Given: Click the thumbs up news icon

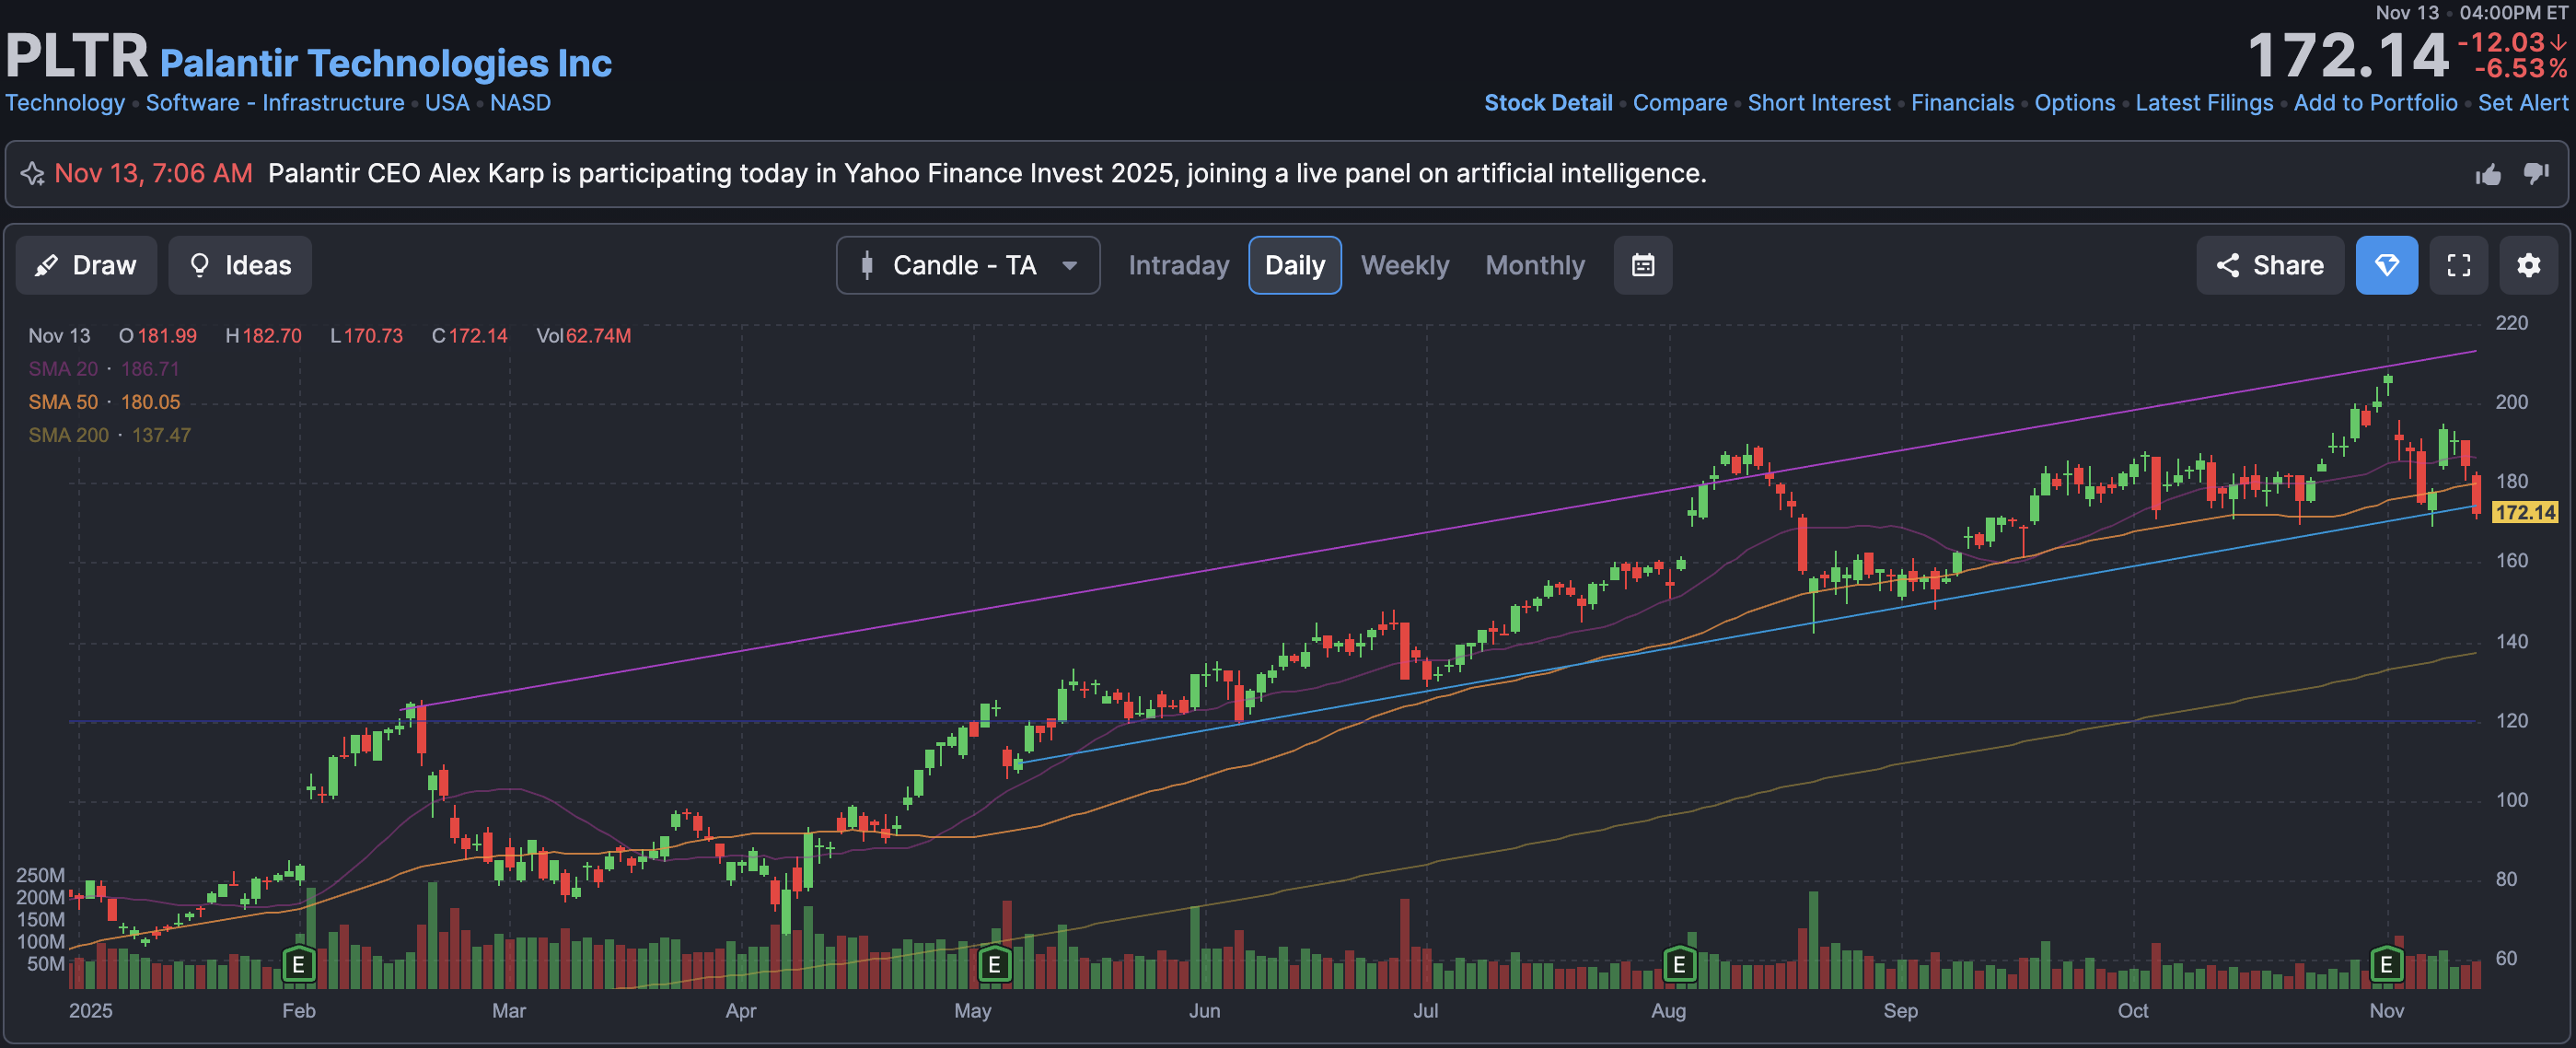Looking at the screenshot, I should pyautogui.click(x=2488, y=175).
